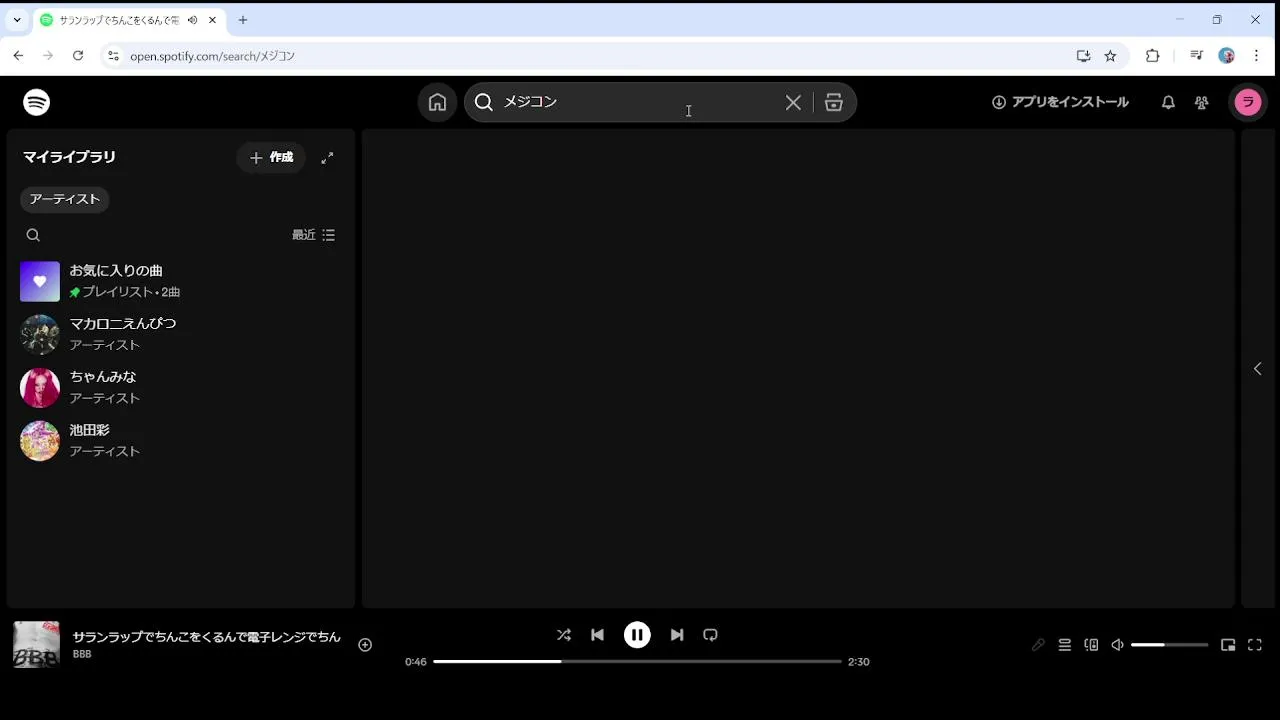Click the install app icon in address bar

pyautogui.click(x=1083, y=56)
